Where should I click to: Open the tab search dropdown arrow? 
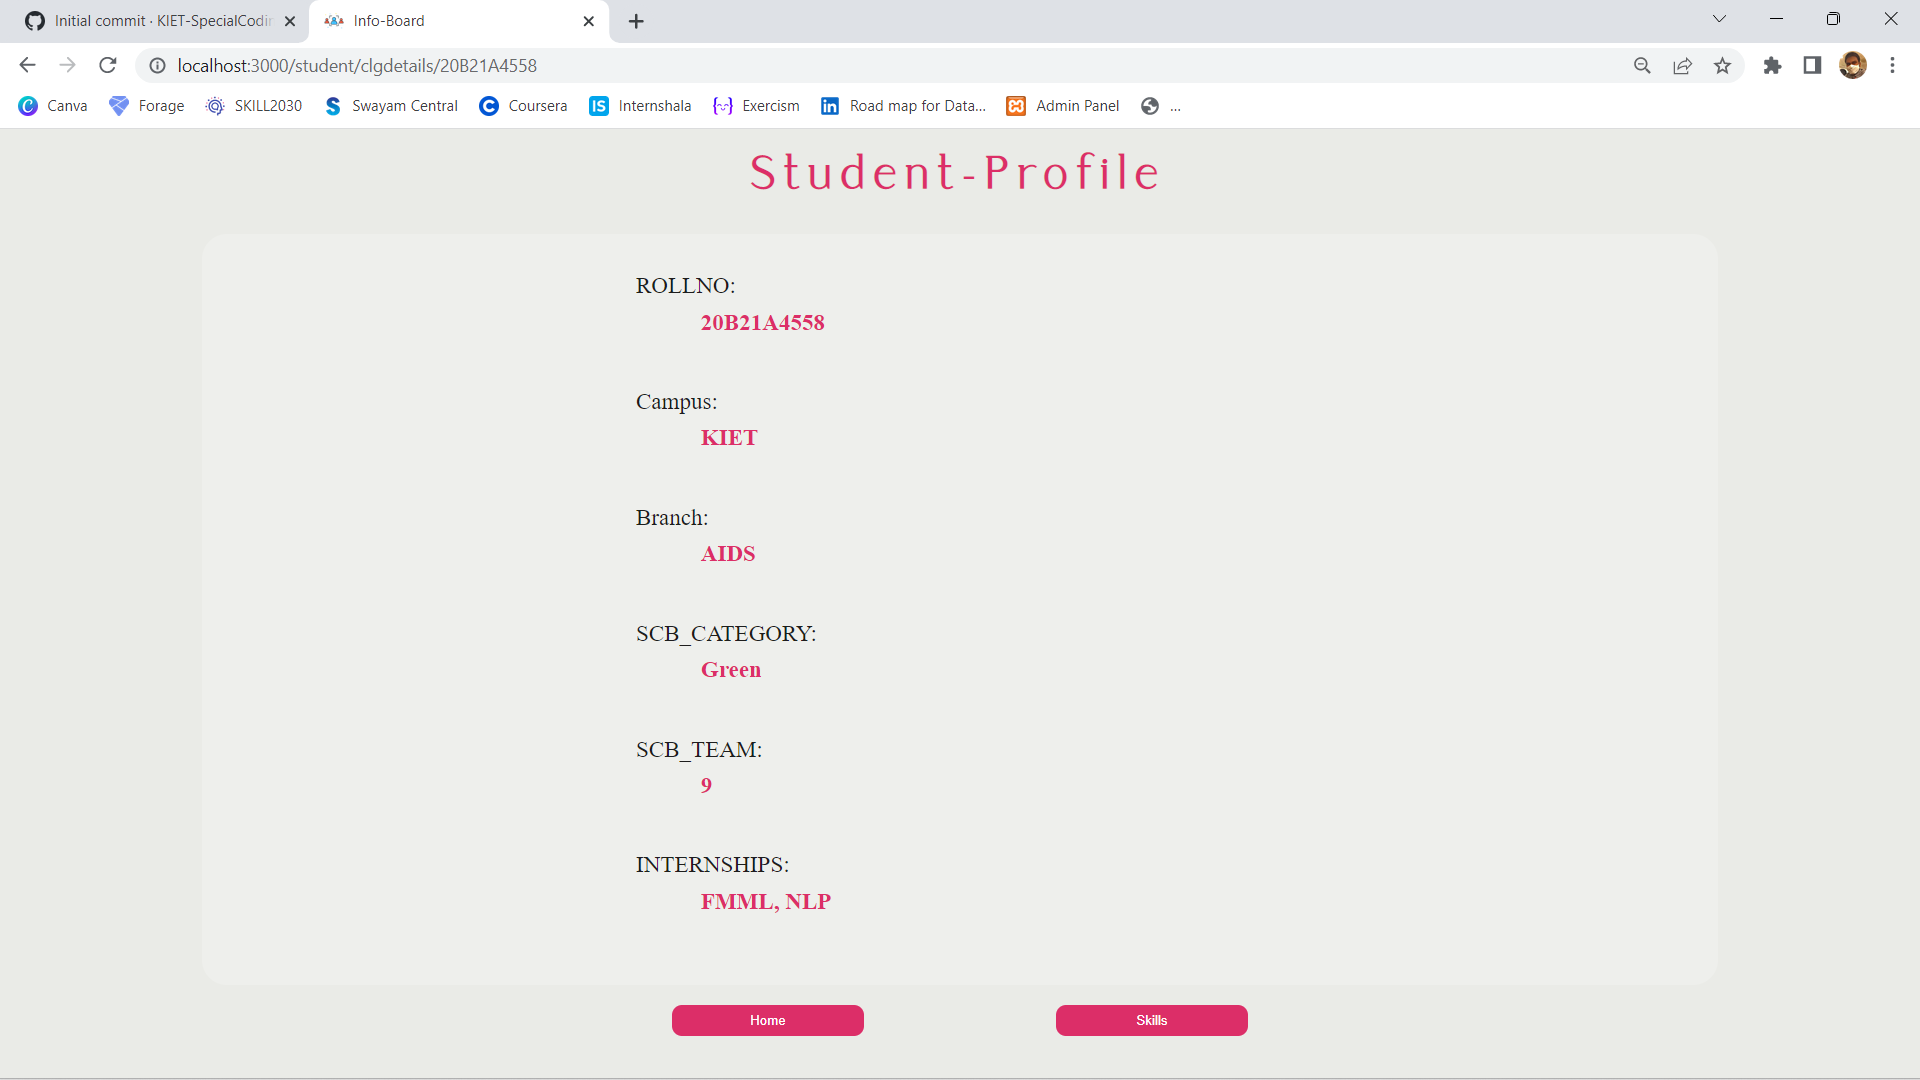pos(1719,18)
